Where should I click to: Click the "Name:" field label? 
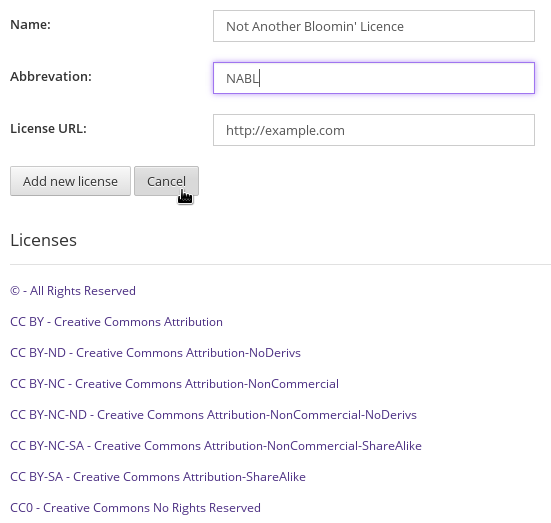(31, 25)
